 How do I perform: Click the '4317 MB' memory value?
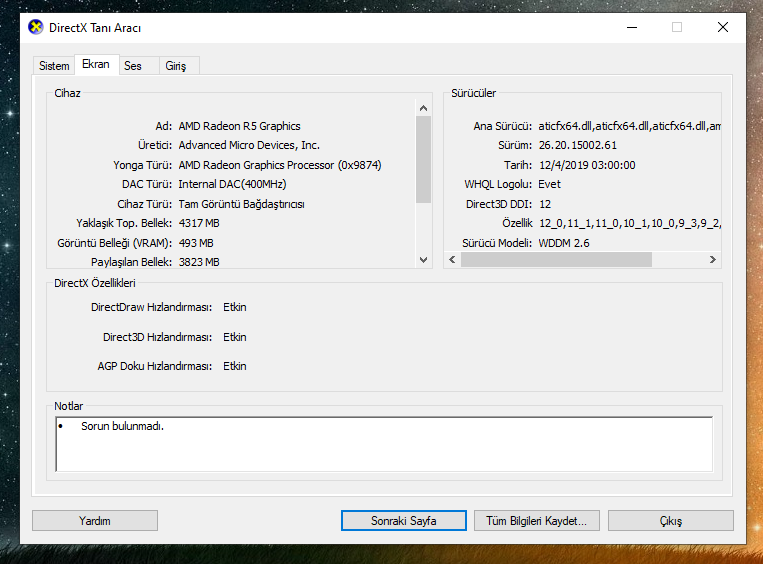click(x=199, y=223)
